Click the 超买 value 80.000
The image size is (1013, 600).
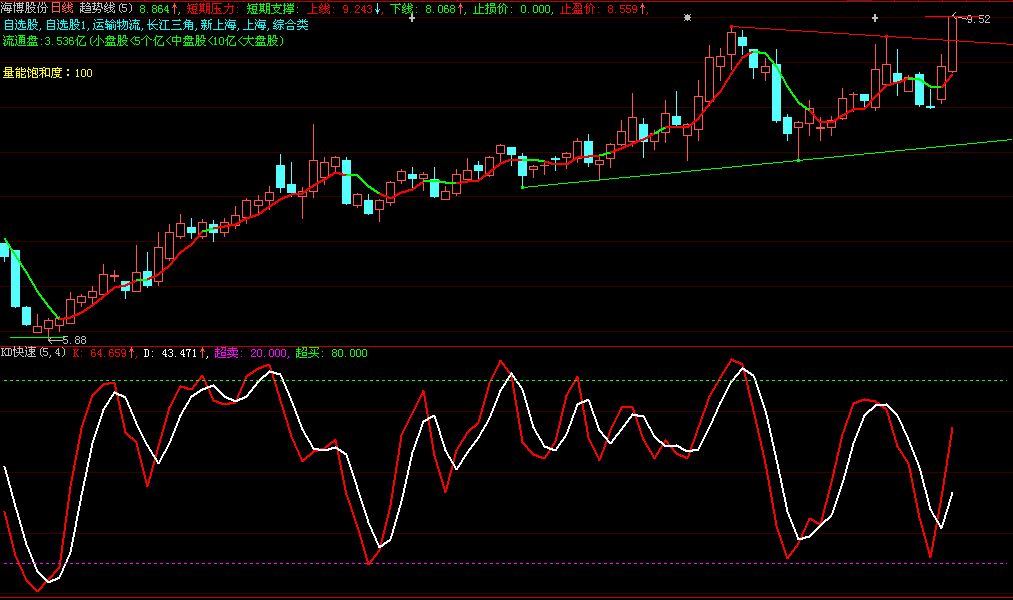tap(350, 353)
